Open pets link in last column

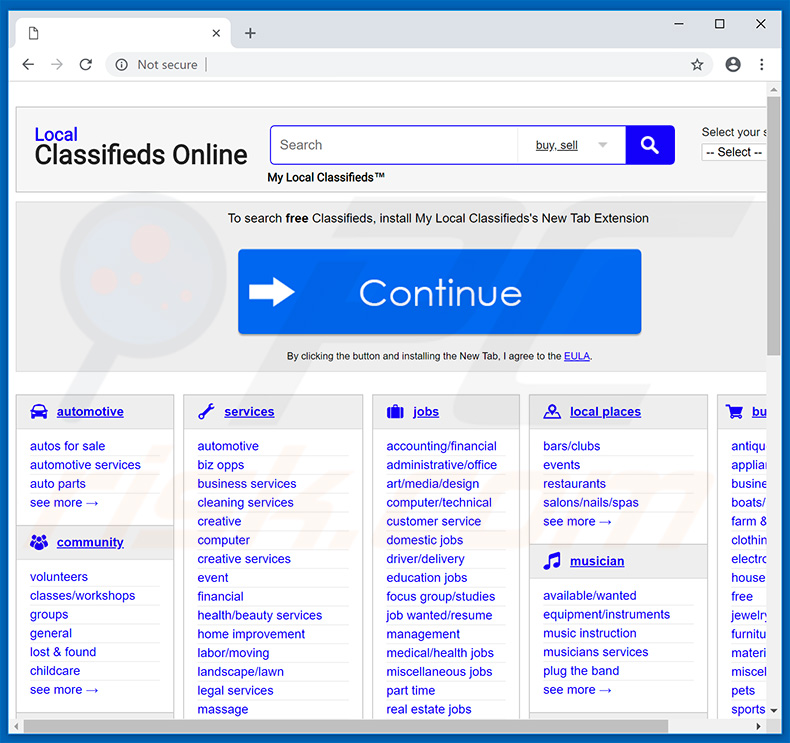tap(743, 691)
